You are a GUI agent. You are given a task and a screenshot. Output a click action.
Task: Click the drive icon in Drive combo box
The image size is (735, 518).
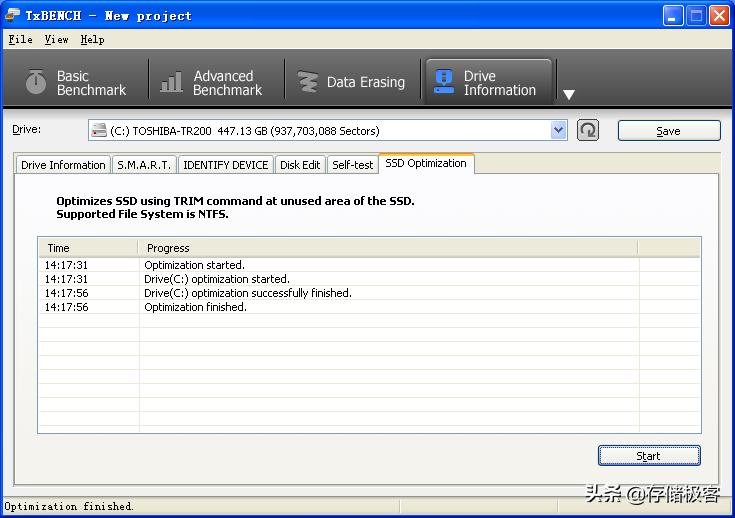coord(98,130)
